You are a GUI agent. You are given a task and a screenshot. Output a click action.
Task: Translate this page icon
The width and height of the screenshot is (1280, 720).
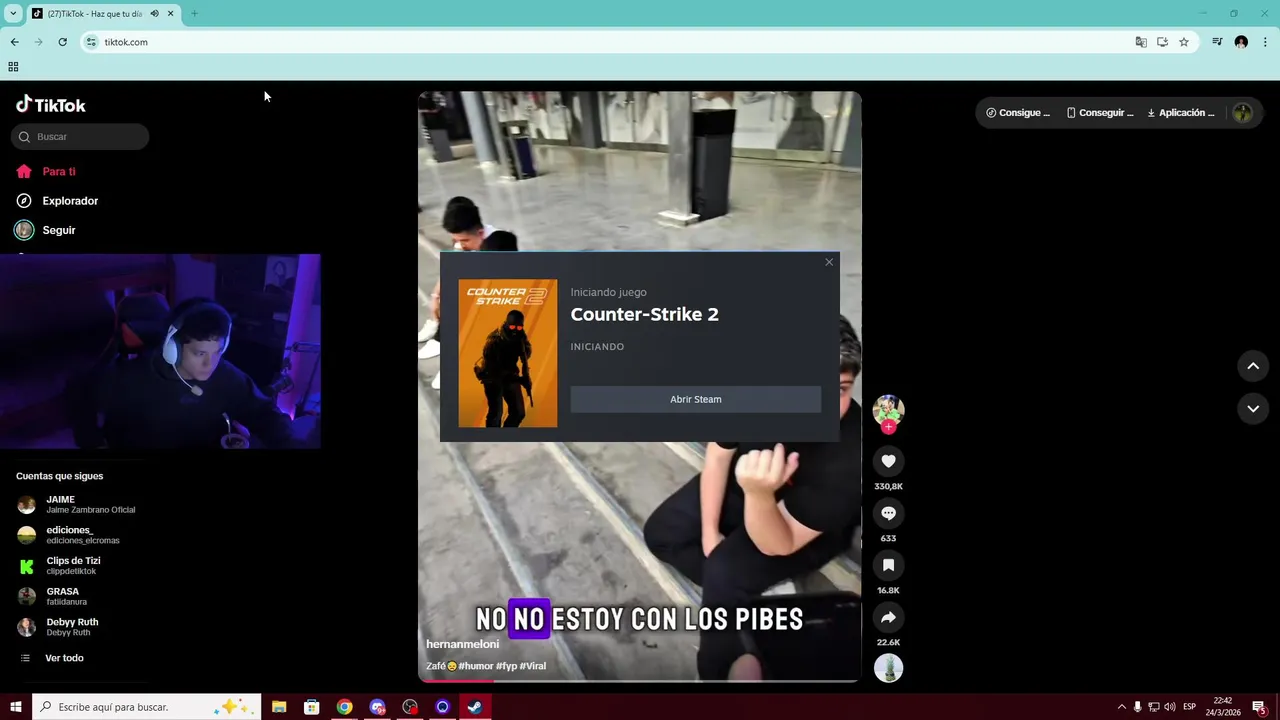coord(1141,42)
